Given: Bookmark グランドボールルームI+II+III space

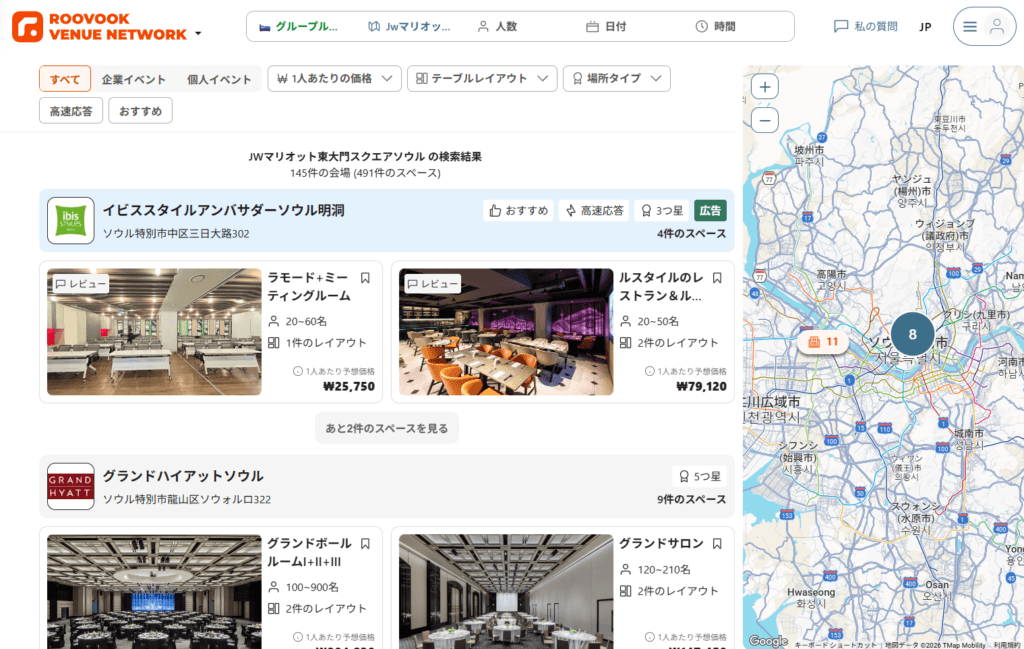Looking at the screenshot, I should point(366,544).
